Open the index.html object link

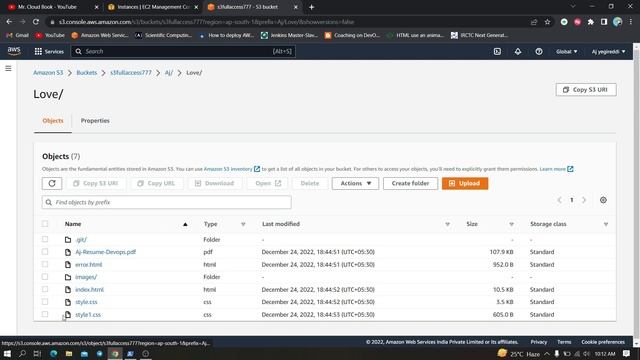click(89, 289)
